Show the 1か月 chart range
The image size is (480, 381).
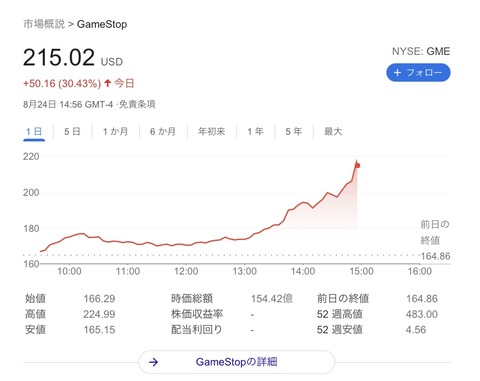[x=115, y=131]
